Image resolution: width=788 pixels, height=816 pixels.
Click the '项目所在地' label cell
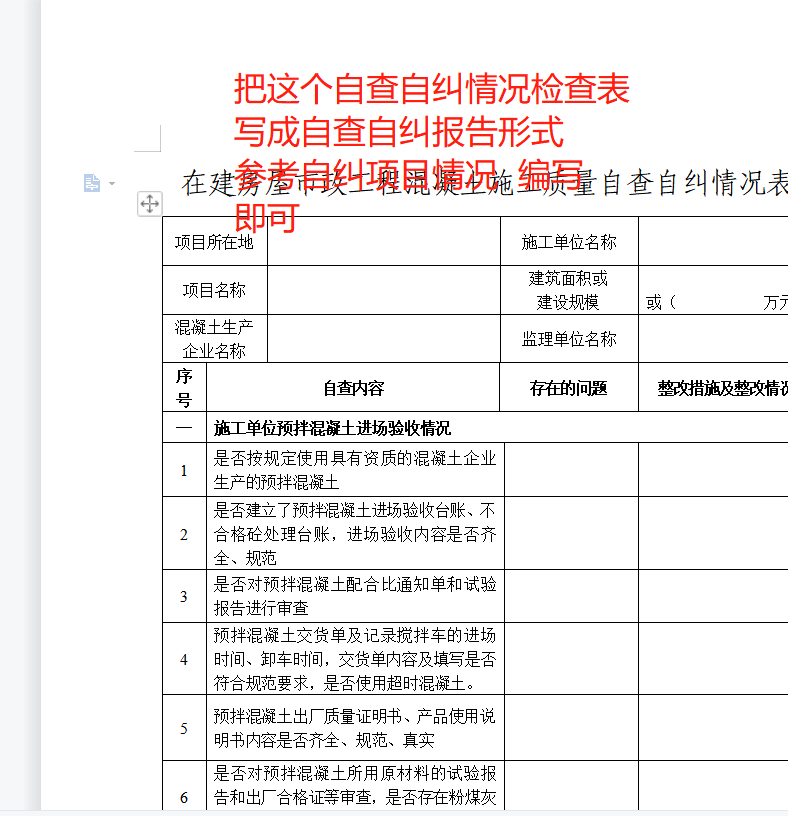click(x=214, y=241)
